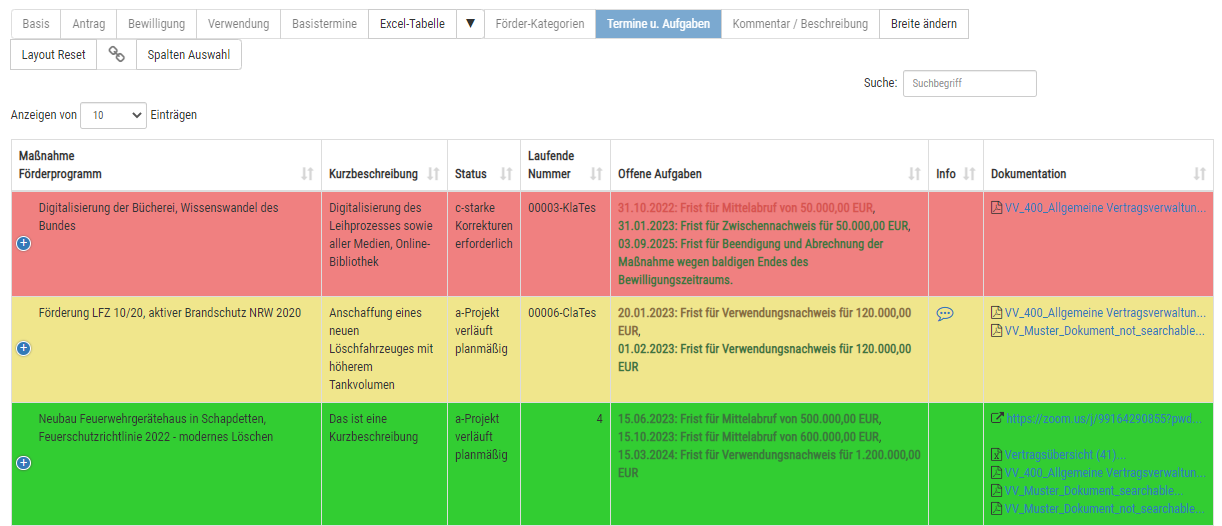Screen dimensions: 1222x526
Task: Open red row's VV_400_Allgemeine Vertragsverwaltun link
Action: click(1105, 208)
